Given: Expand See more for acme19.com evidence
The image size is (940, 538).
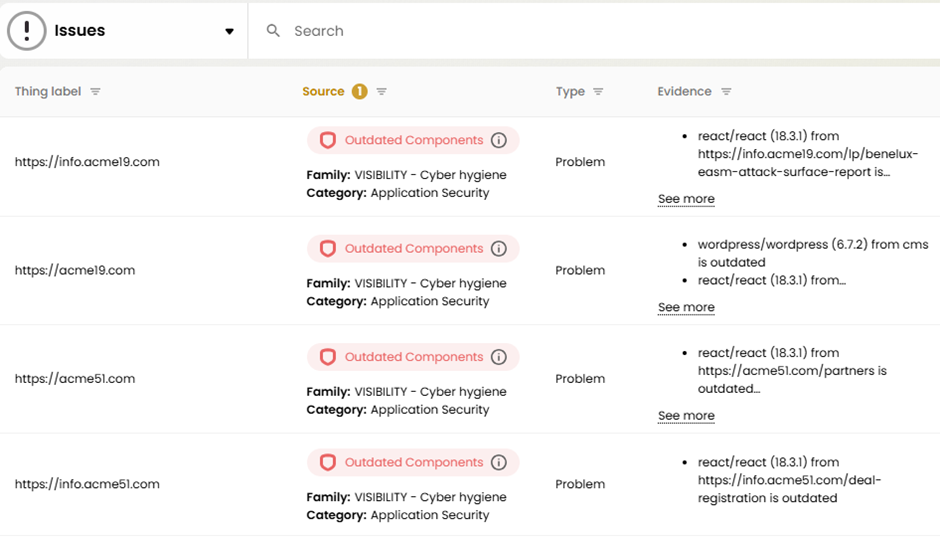Looking at the screenshot, I should (x=686, y=308).
